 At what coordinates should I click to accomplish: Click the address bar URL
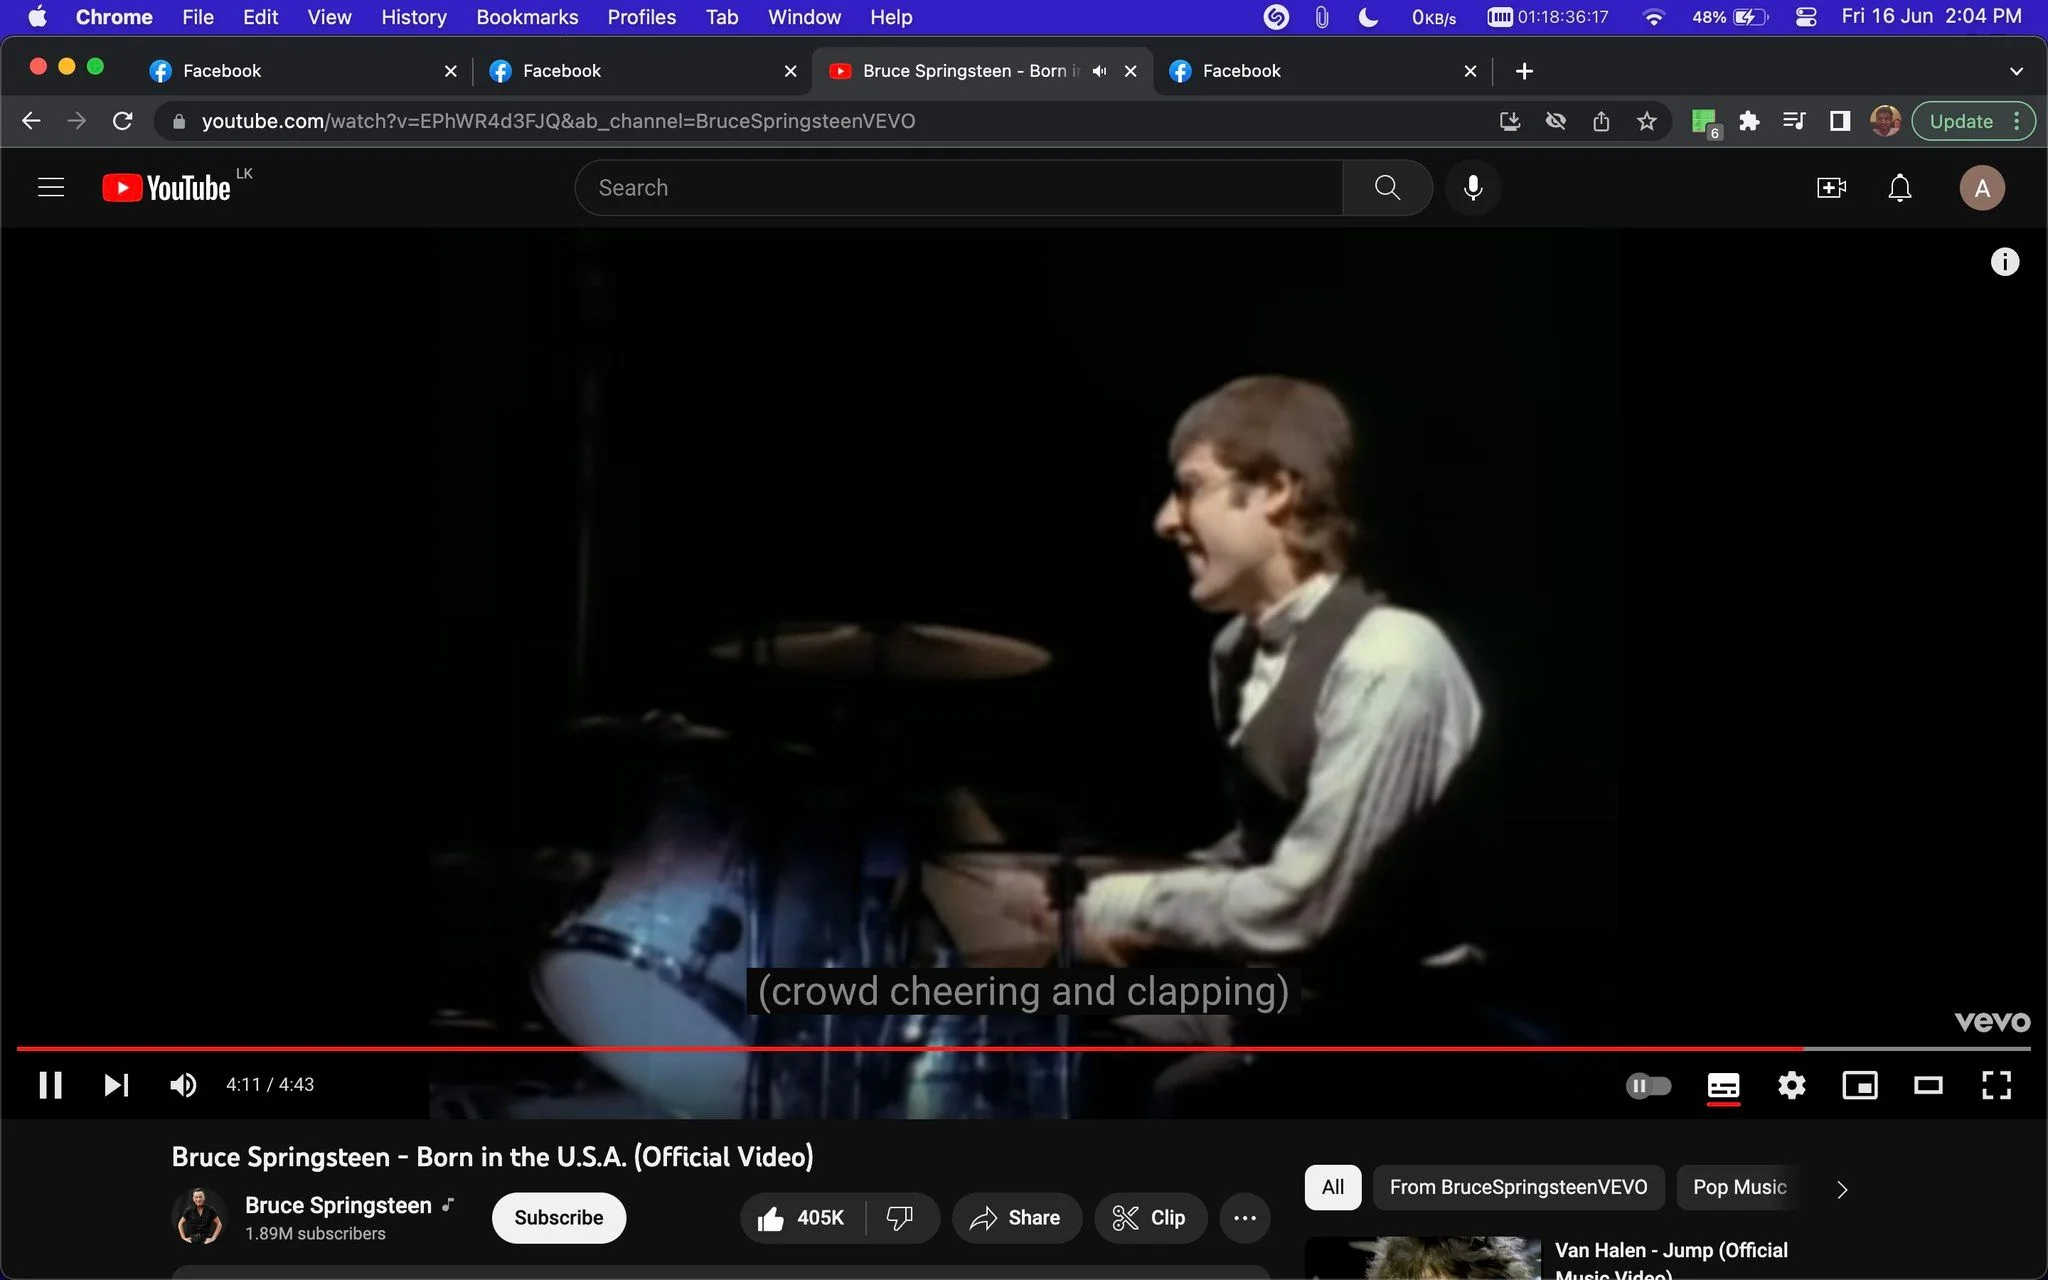(558, 121)
